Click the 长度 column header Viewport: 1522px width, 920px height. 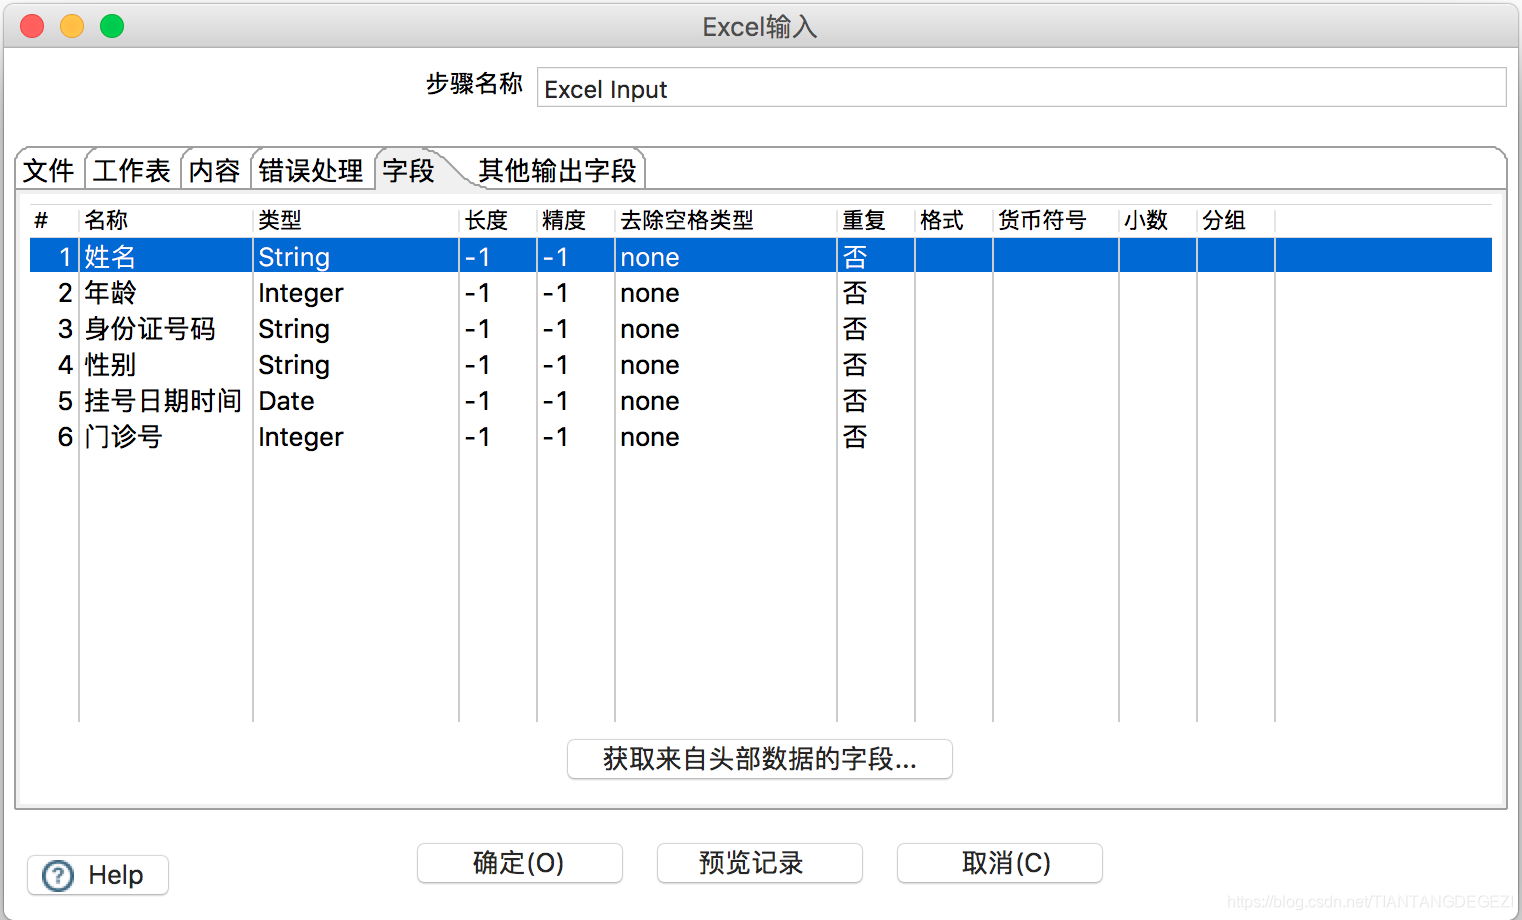[497, 220]
